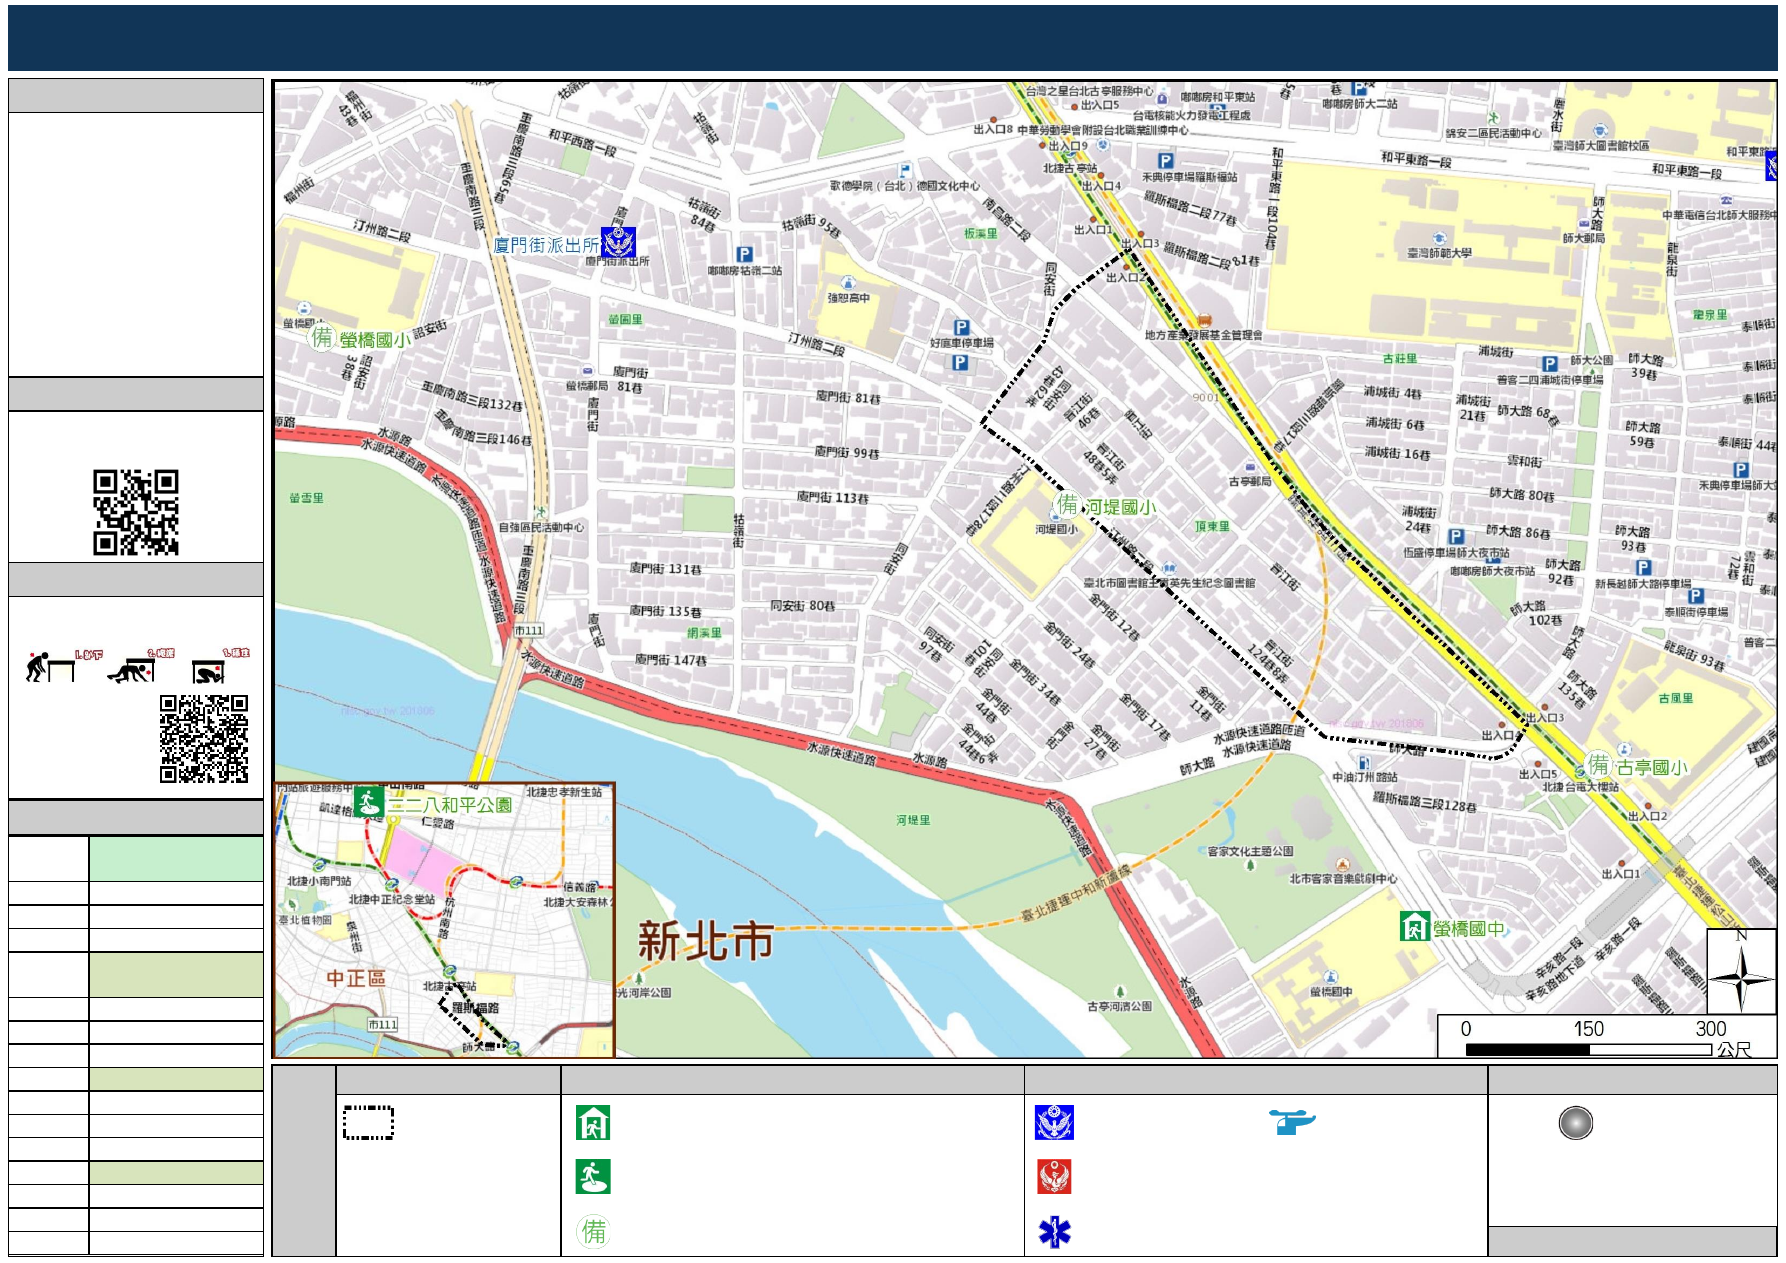1786x1263 pixels.
Task: Click the green evacuation icon at 二二八和平公園
Action: point(369,802)
